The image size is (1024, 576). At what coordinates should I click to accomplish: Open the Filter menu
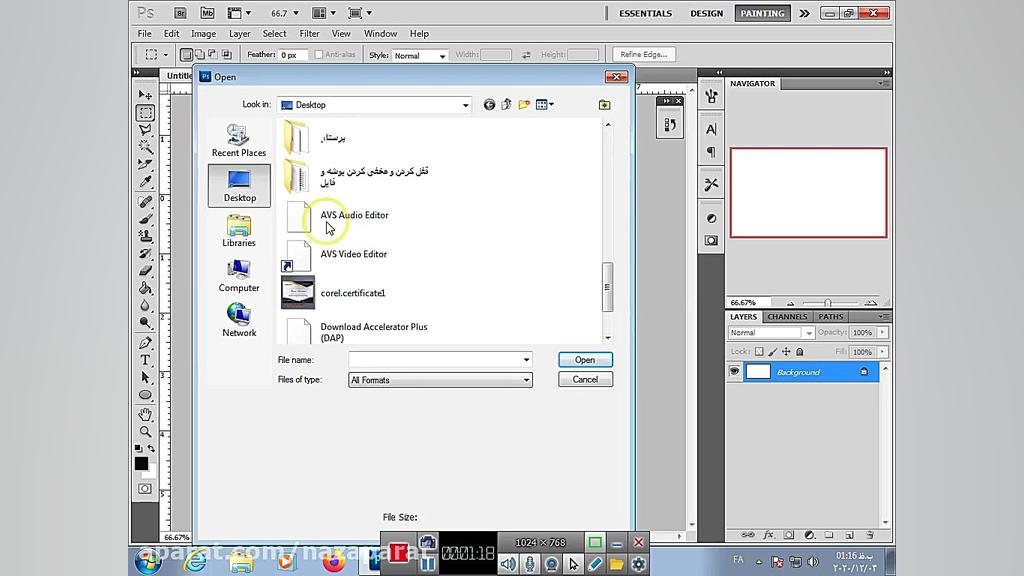click(309, 33)
